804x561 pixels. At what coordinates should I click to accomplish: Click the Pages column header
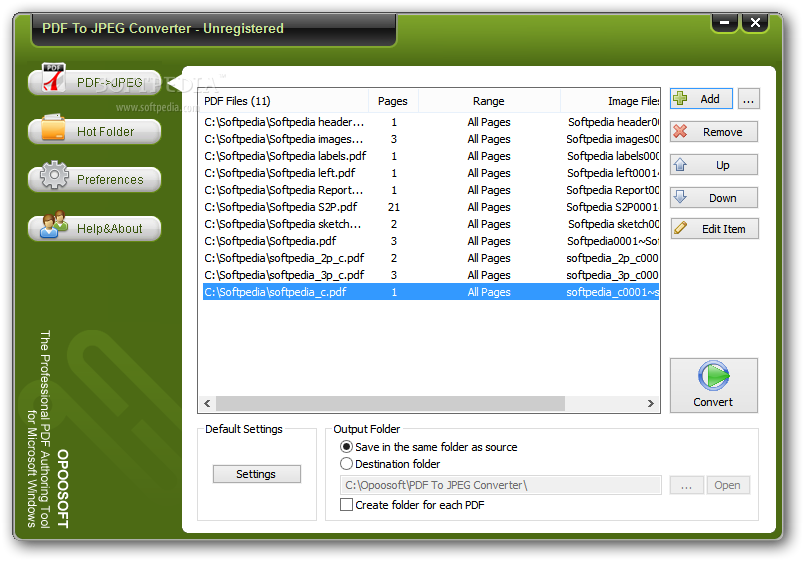pos(393,101)
